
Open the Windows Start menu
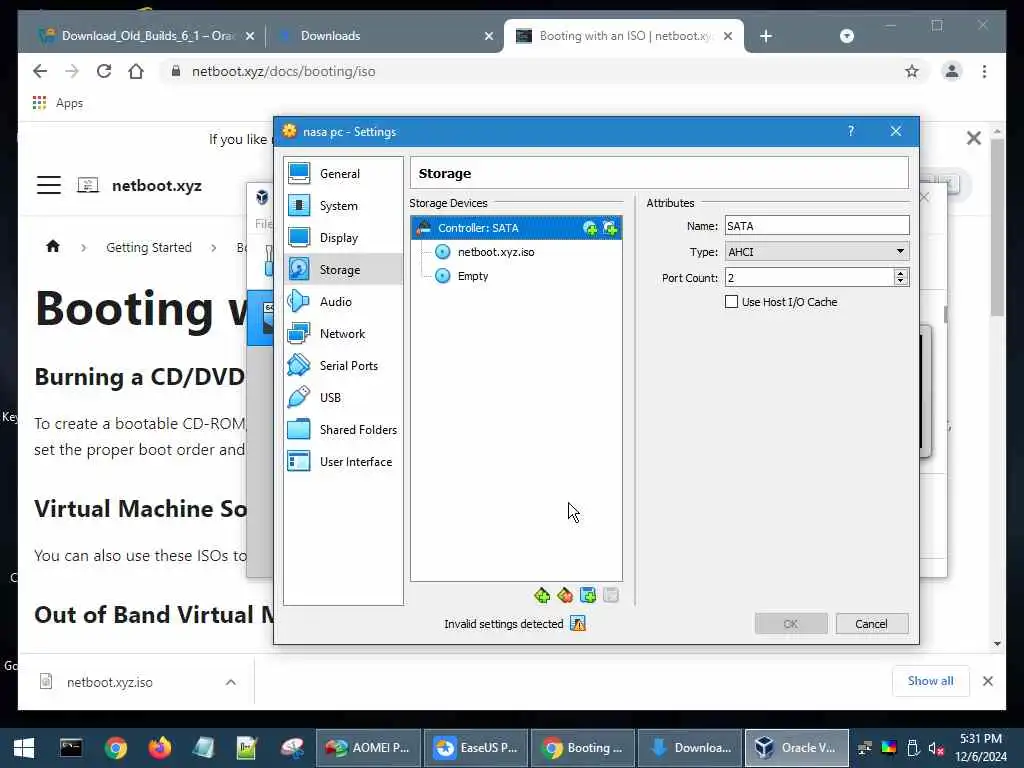24,748
